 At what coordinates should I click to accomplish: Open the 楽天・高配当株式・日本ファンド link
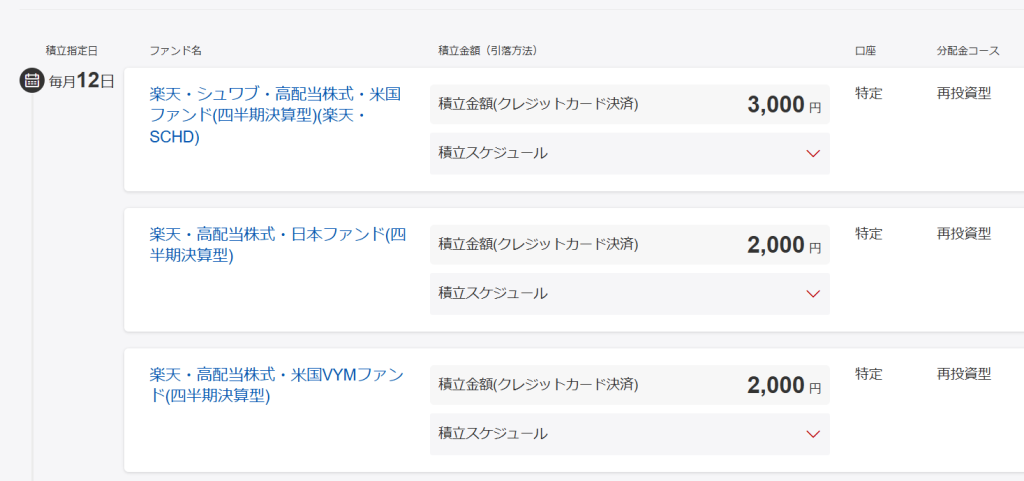[278, 245]
